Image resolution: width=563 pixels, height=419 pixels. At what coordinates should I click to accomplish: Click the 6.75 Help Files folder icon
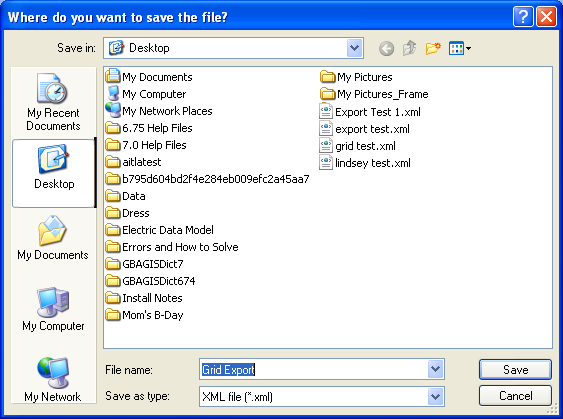coord(113,127)
